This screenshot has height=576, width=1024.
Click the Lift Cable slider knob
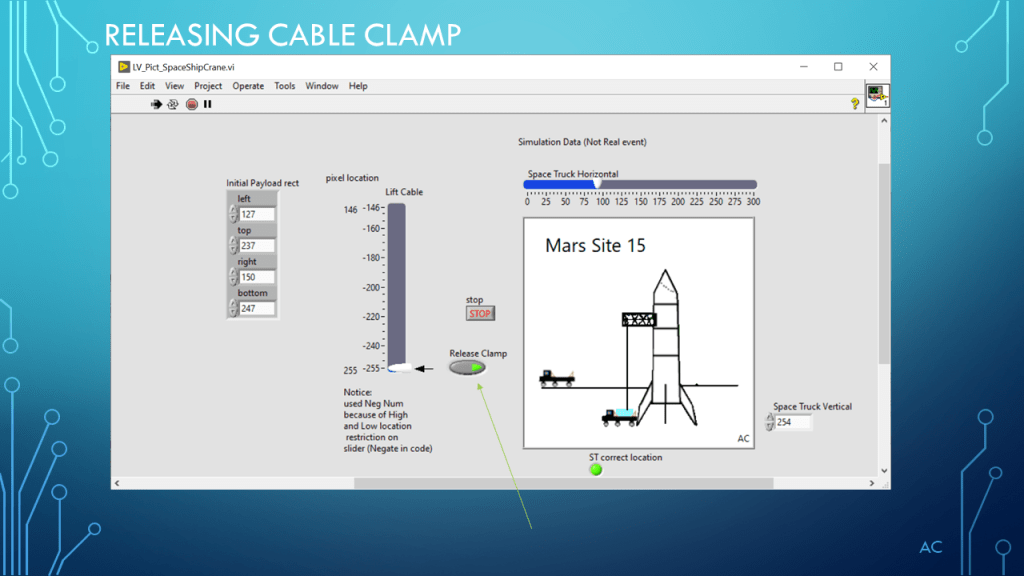[400, 368]
